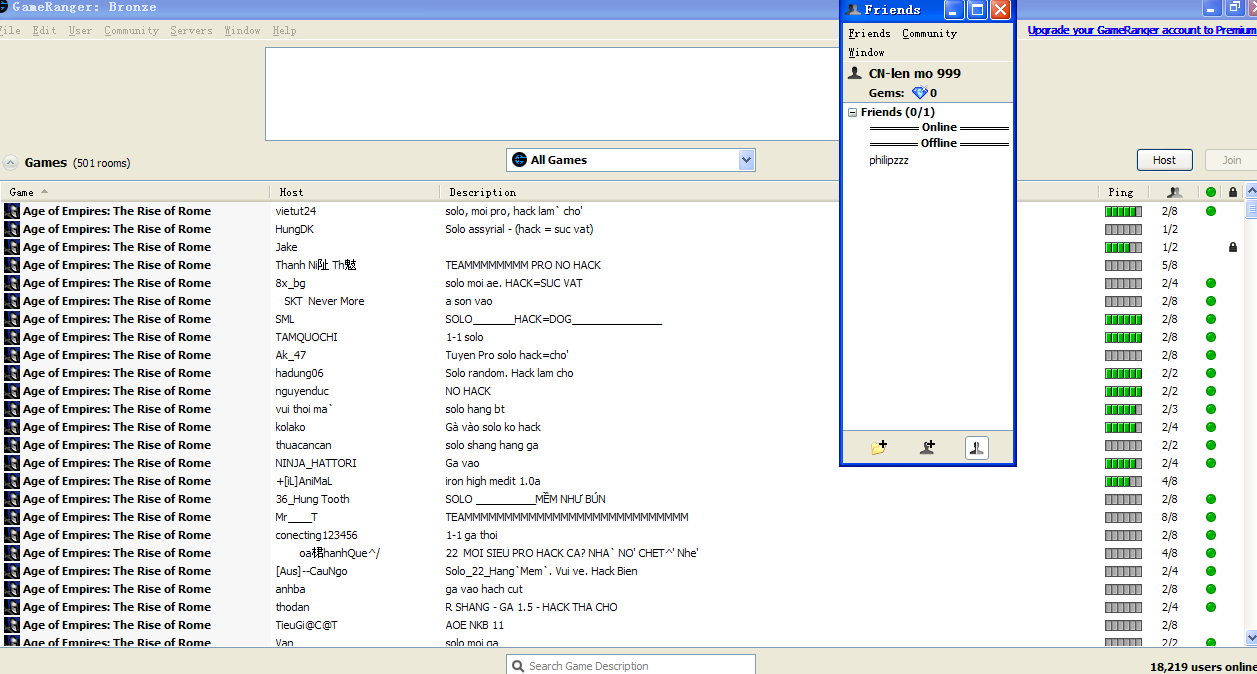This screenshot has width=1257, height=674.
Task: Click the selected user profile icon in Friends panel
Action: (x=976, y=447)
